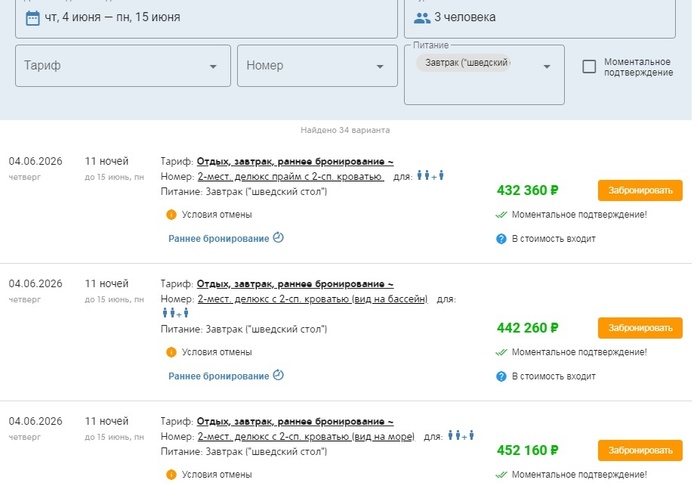700x489 pixels.
Task: Open first tariff link Отдых, завтрак
Action: pyautogui.click(x=295, y=161)
